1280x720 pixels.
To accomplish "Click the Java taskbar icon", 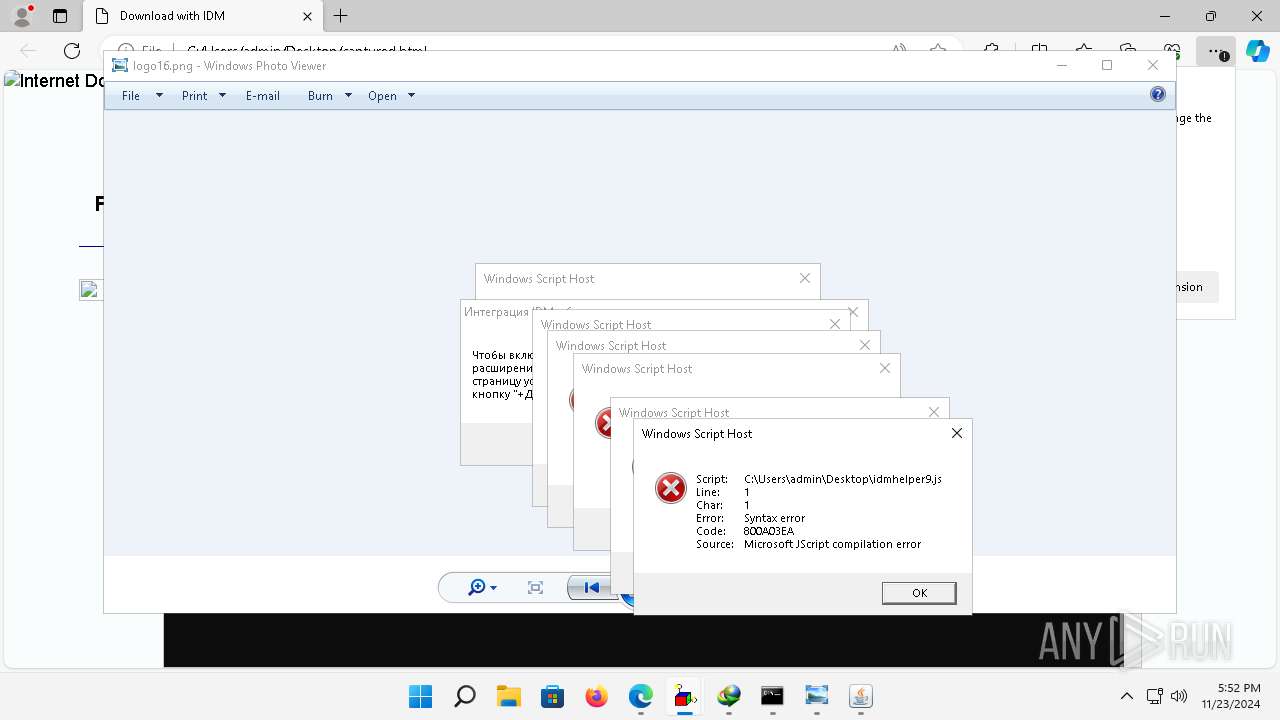I will pyautogui.click(x=861, y=696).
